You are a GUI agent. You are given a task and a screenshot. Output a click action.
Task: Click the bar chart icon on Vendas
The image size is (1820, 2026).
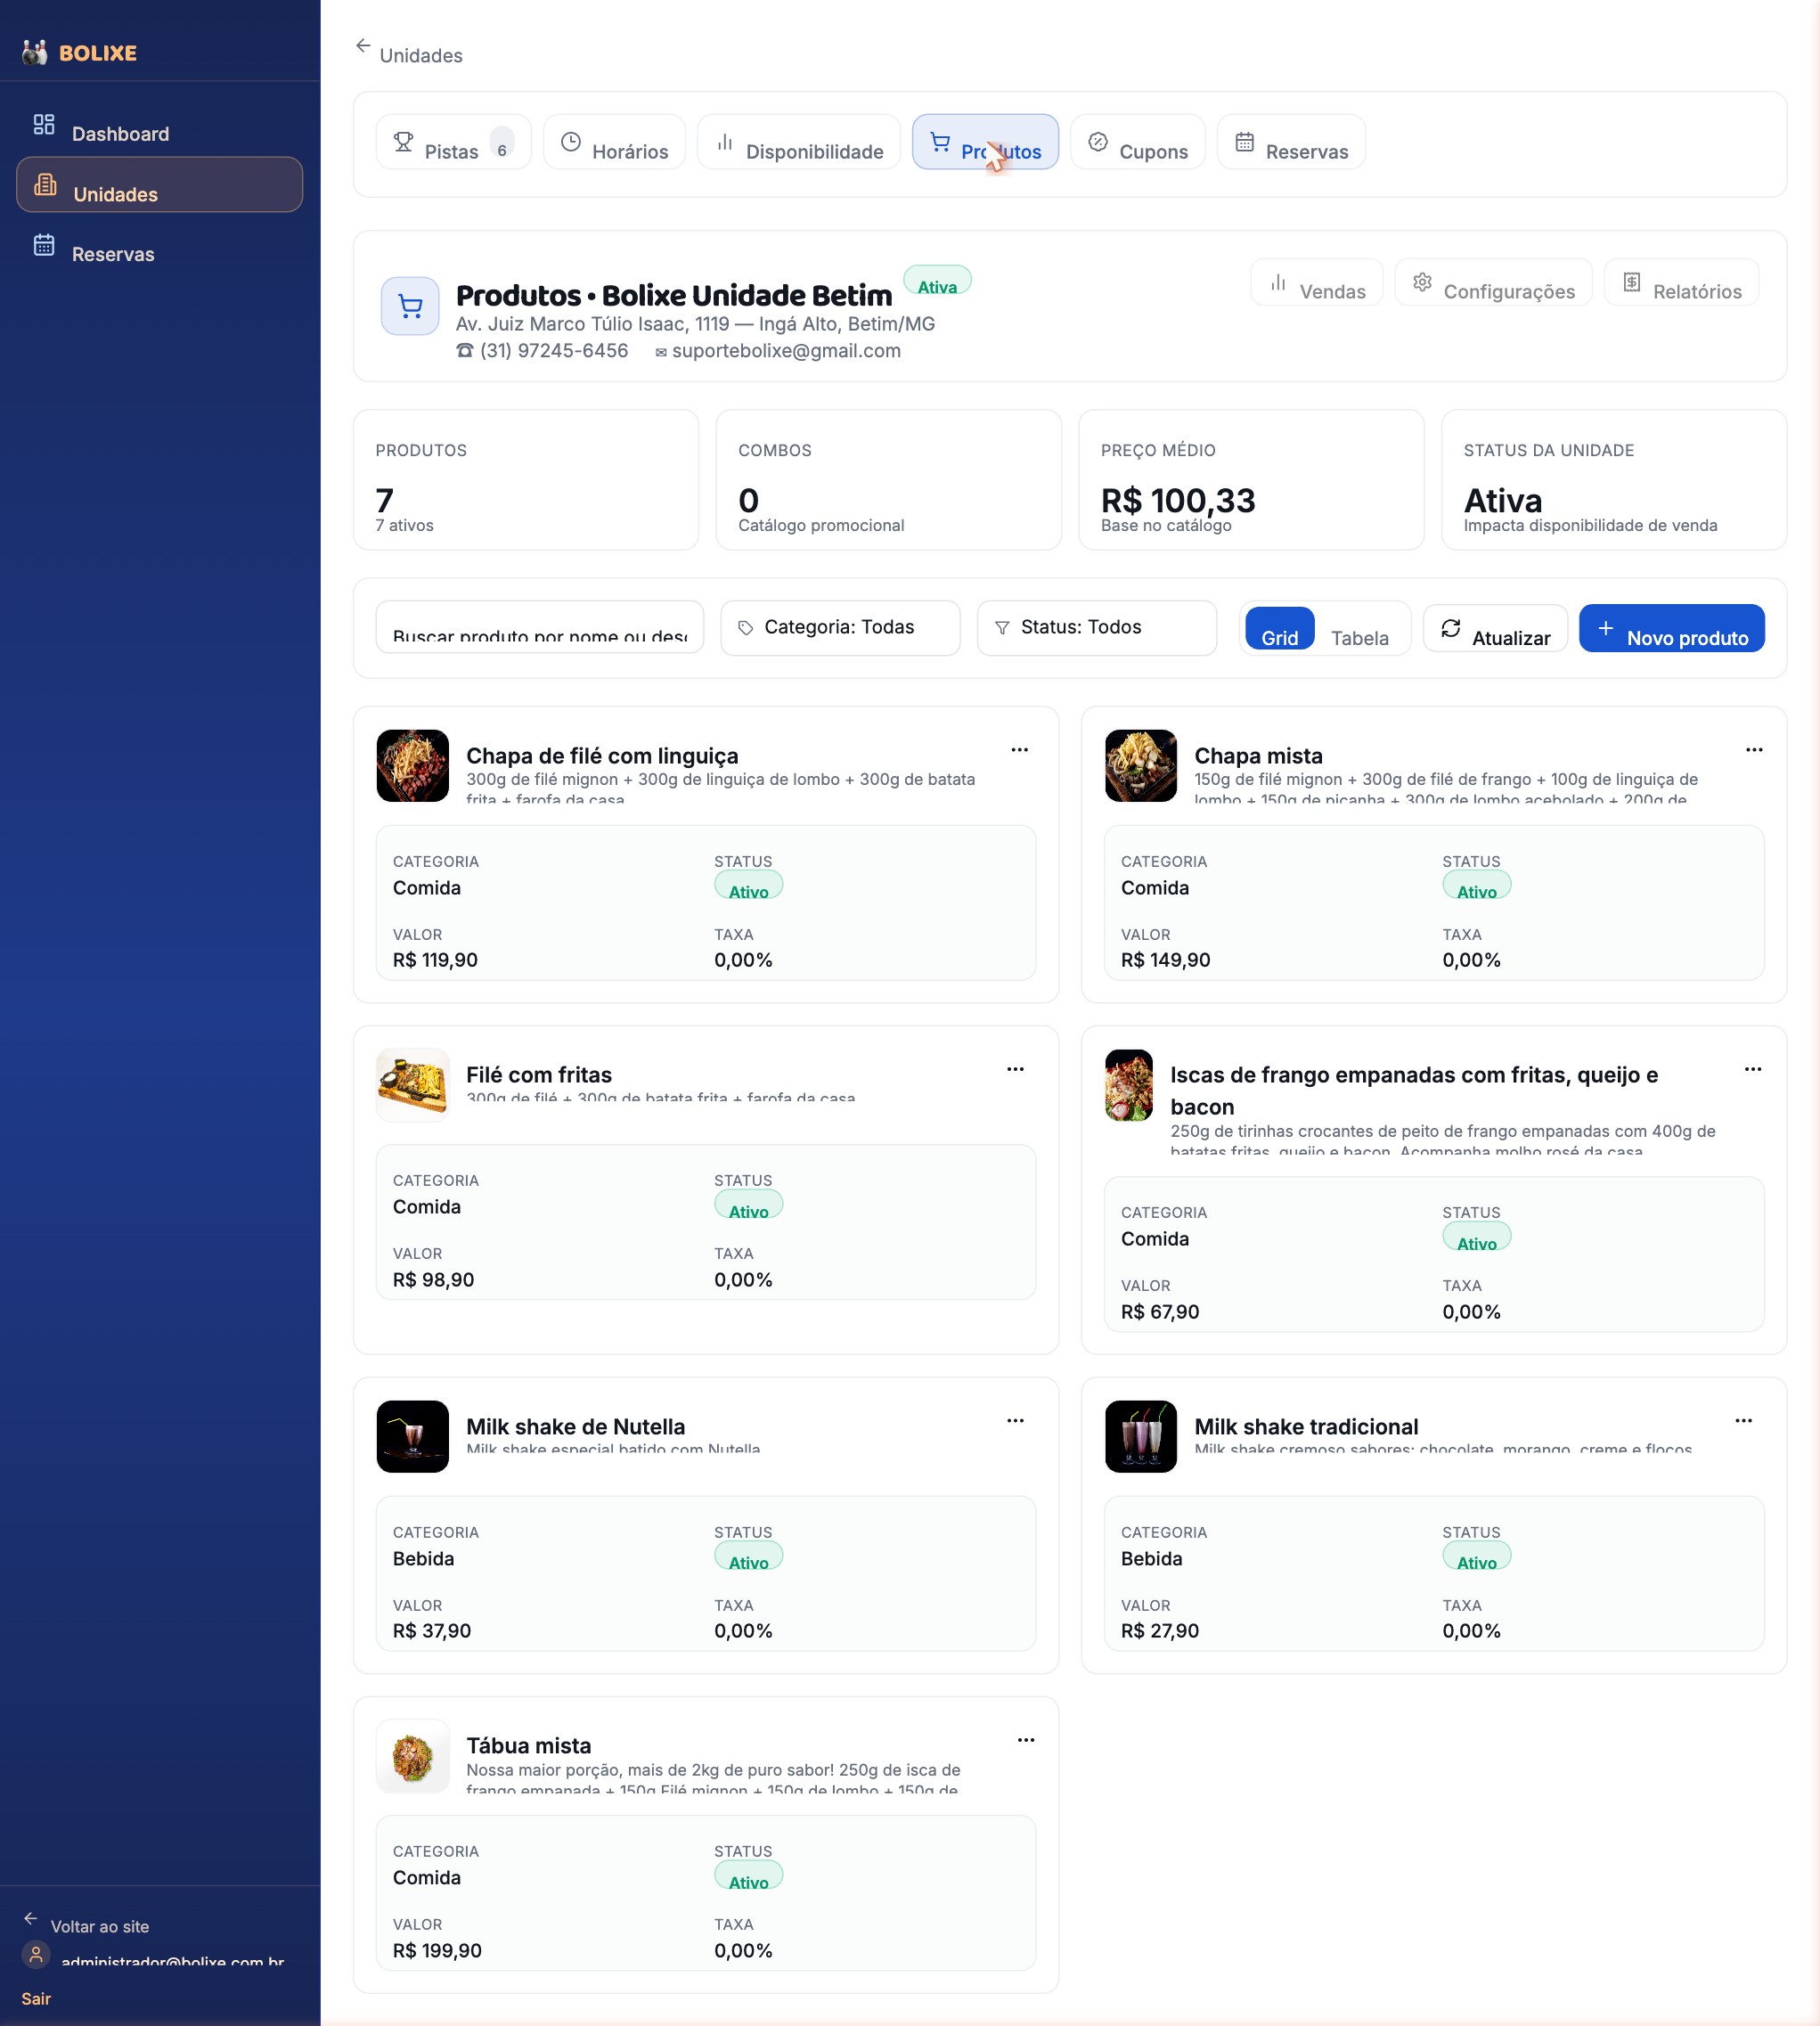pyautogui.click(x=1278, y=282)
